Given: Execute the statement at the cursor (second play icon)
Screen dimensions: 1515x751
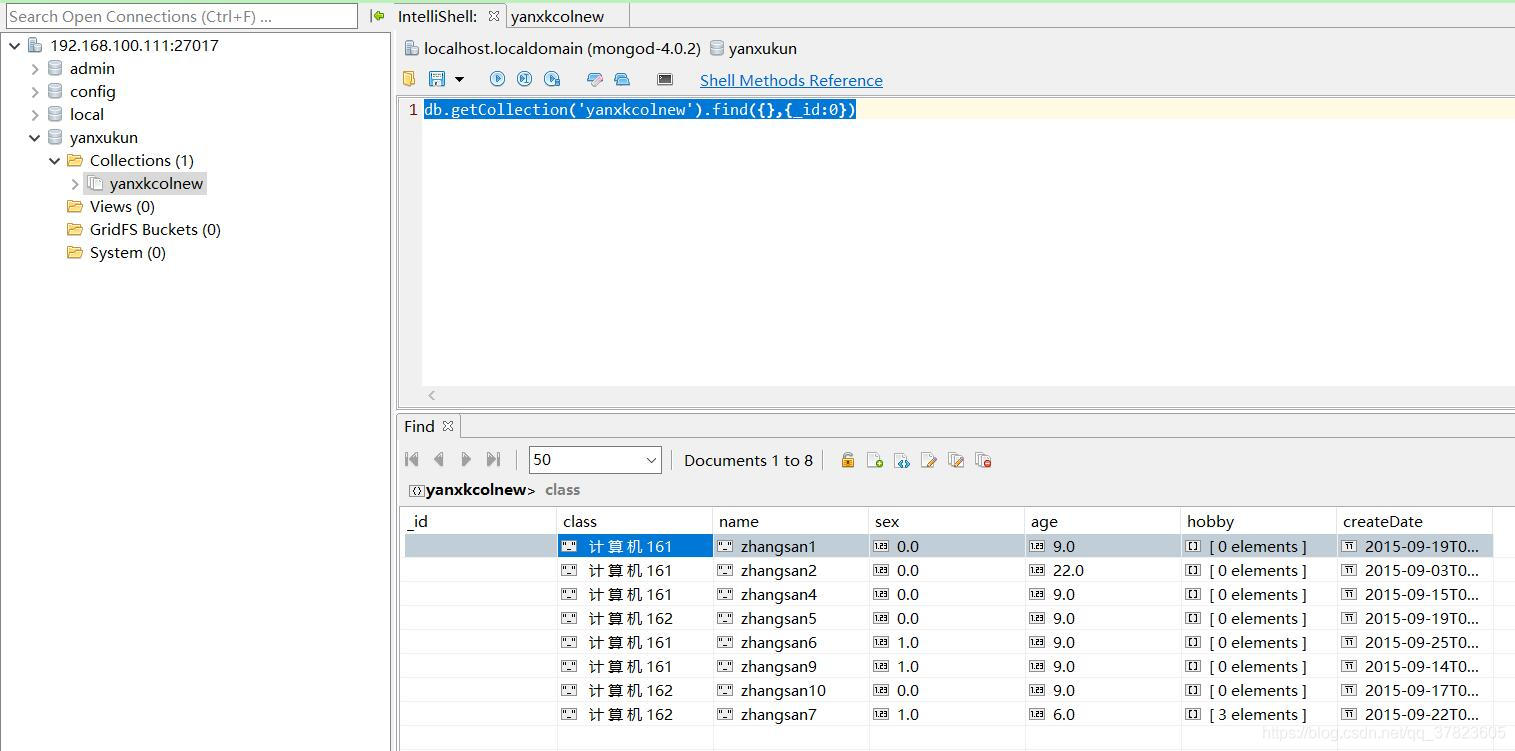Looking at the screenshot, I should [x=524, y=79].
